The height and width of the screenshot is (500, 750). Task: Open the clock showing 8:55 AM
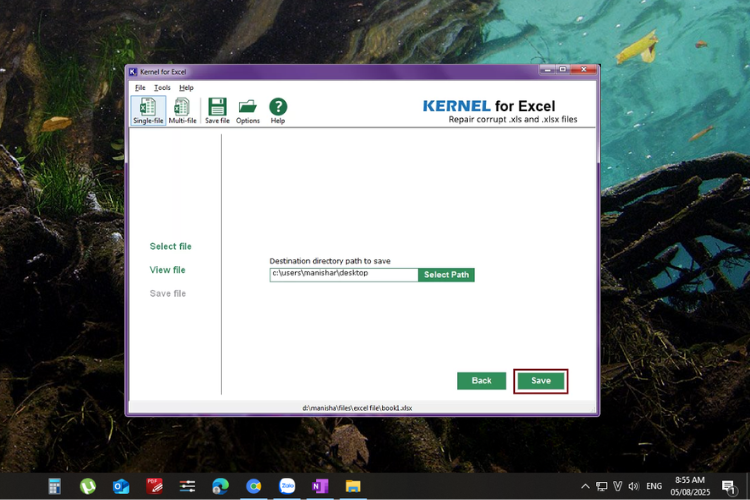pos(690,486)
